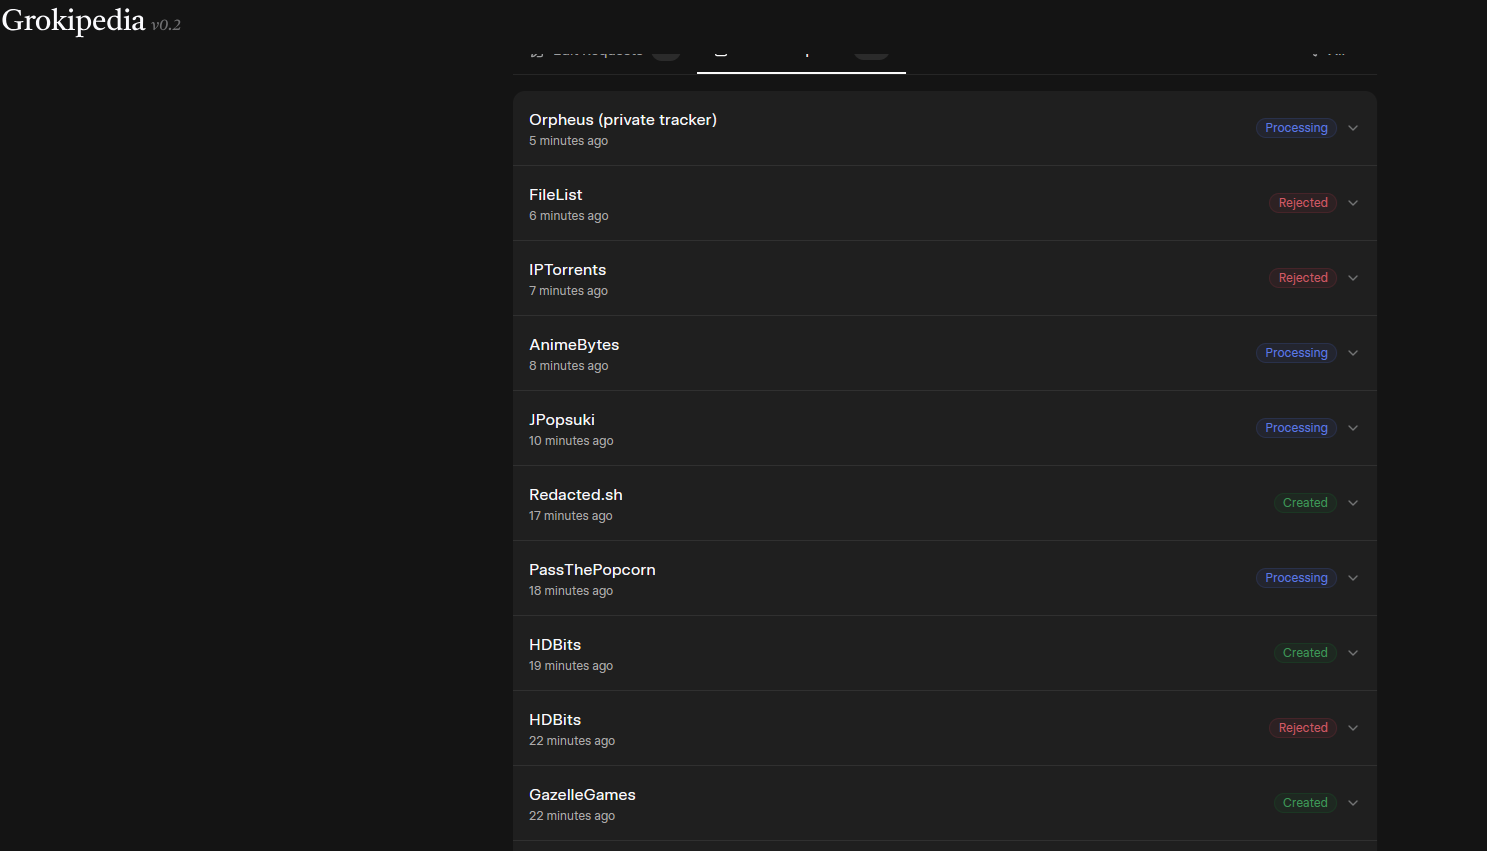This screenshot has width=1487, height=851.
Task: Expand the AnimeBytes row chevron
Action: (x=1353, y=353)
